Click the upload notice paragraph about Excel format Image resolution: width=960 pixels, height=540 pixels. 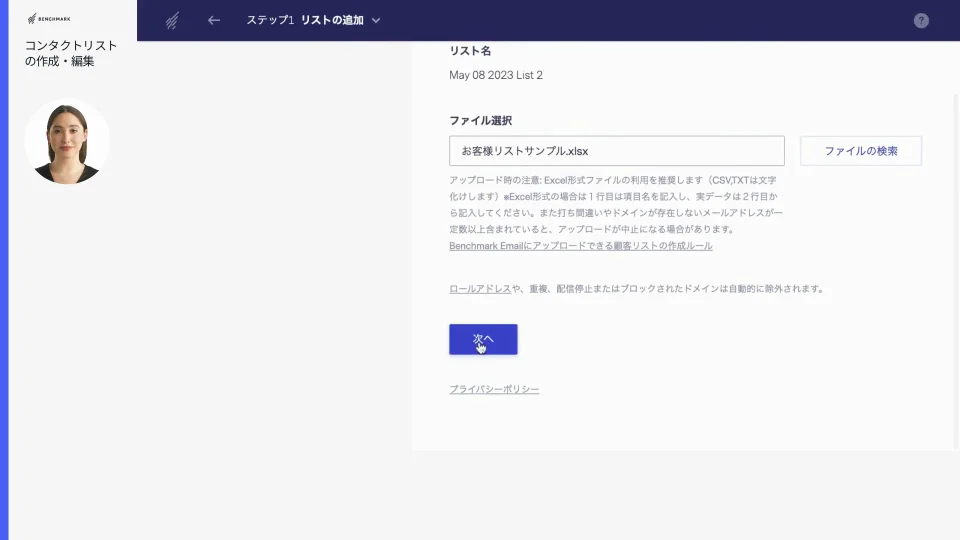click(616, 204)
